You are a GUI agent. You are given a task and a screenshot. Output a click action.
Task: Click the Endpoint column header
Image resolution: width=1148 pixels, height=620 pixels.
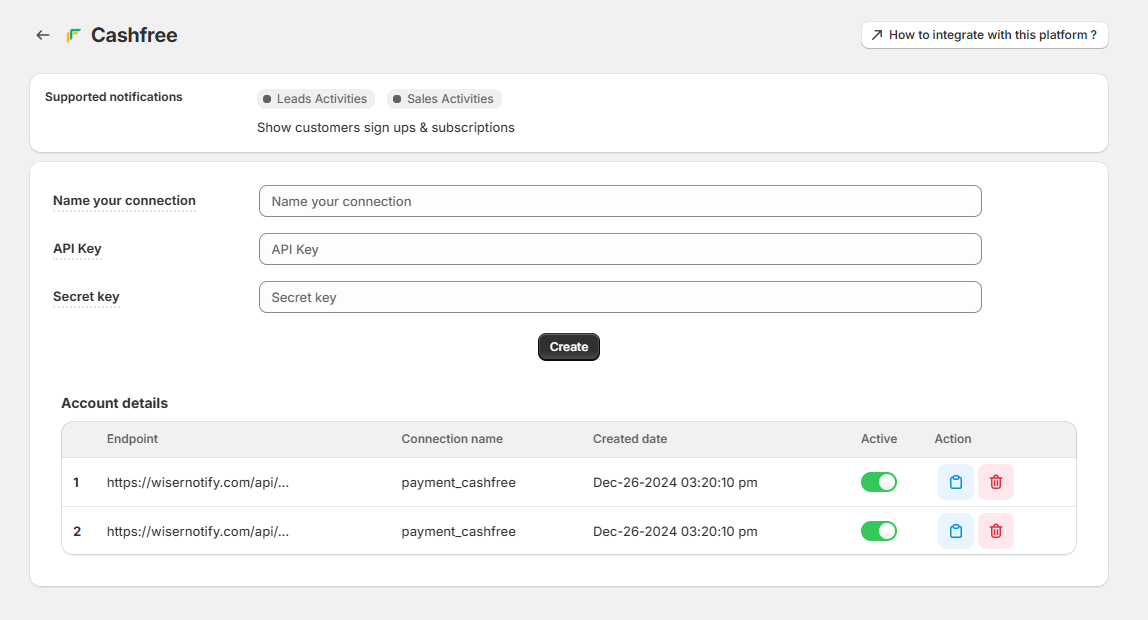tap(133, 439)
